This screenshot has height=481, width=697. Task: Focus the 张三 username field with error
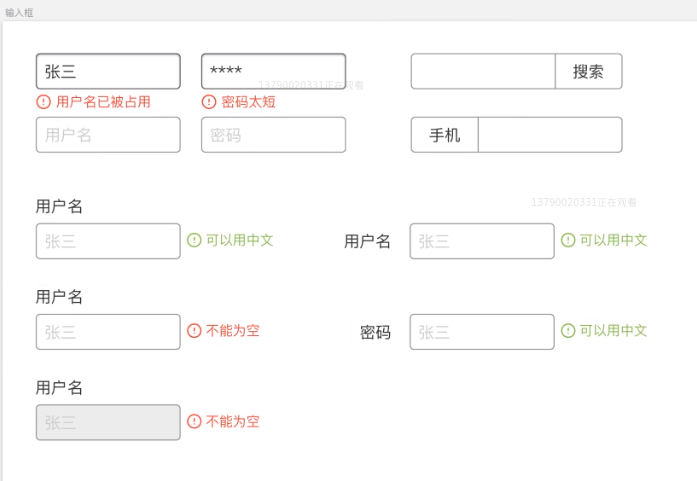pyautogui.click(x=108, y=72)
